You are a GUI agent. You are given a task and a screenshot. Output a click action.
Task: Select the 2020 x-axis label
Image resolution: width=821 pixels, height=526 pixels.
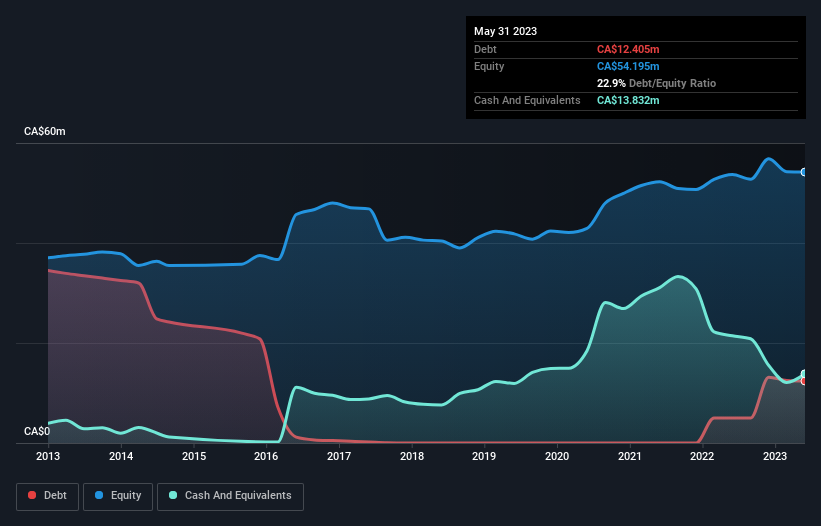click(557, 456)
